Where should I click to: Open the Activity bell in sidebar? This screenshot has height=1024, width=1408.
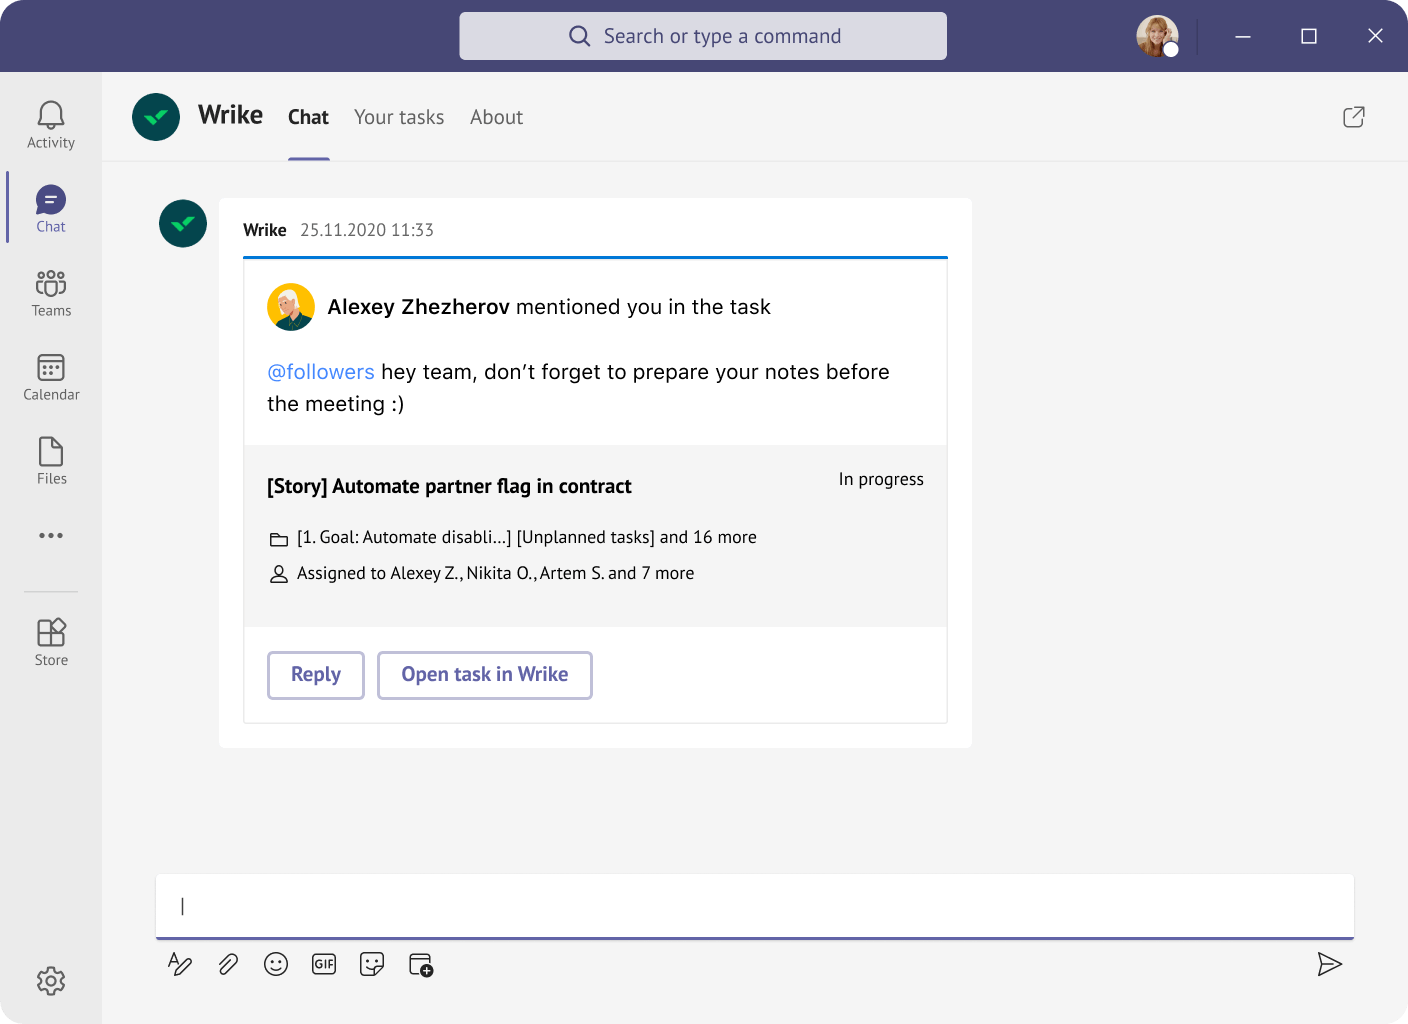click(x=51, y=125)
